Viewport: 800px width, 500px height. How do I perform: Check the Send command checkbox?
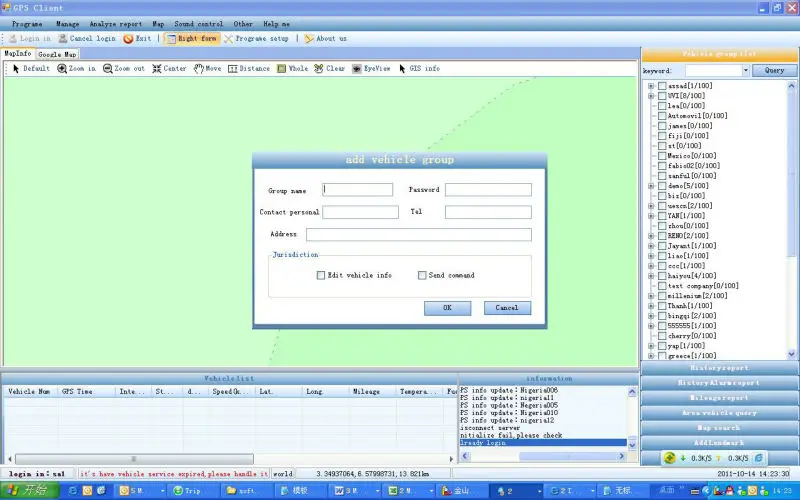click(x=422, y=276)
